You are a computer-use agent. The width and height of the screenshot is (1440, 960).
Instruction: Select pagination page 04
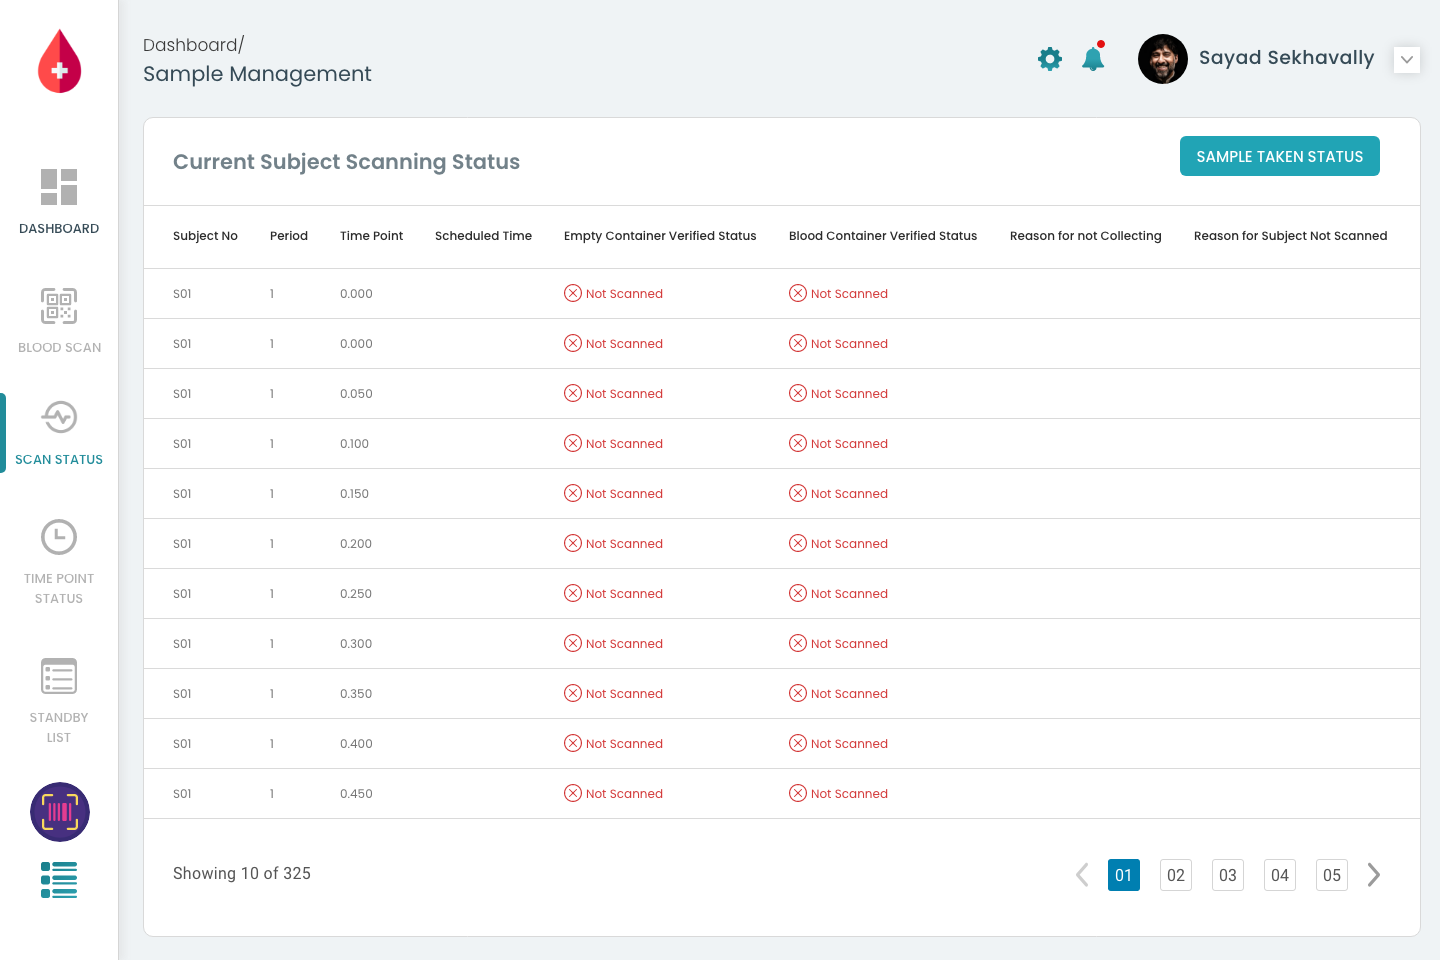(x=1280, y=875)
